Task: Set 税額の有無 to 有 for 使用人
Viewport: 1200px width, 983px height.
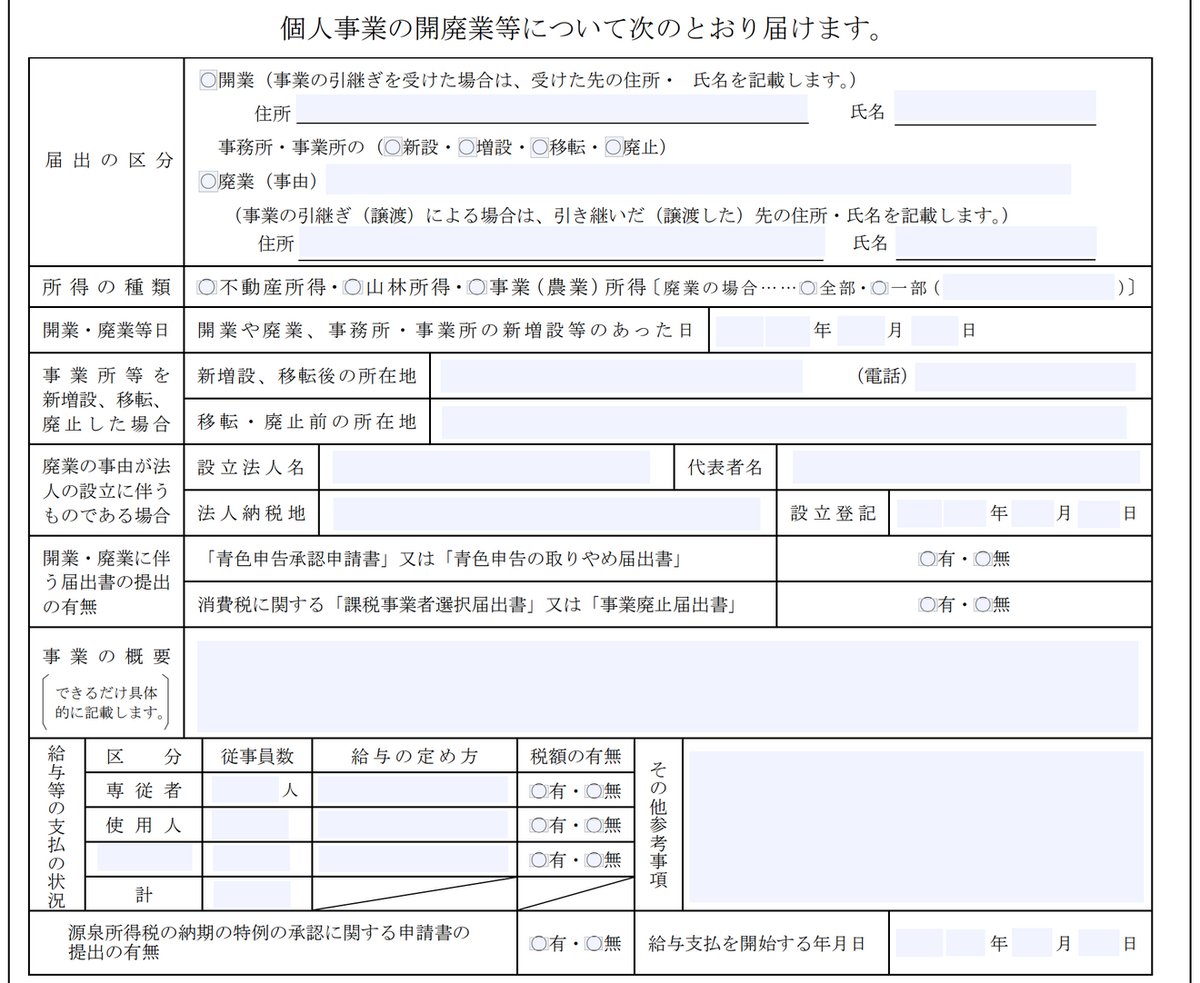Action: [538, 826]
